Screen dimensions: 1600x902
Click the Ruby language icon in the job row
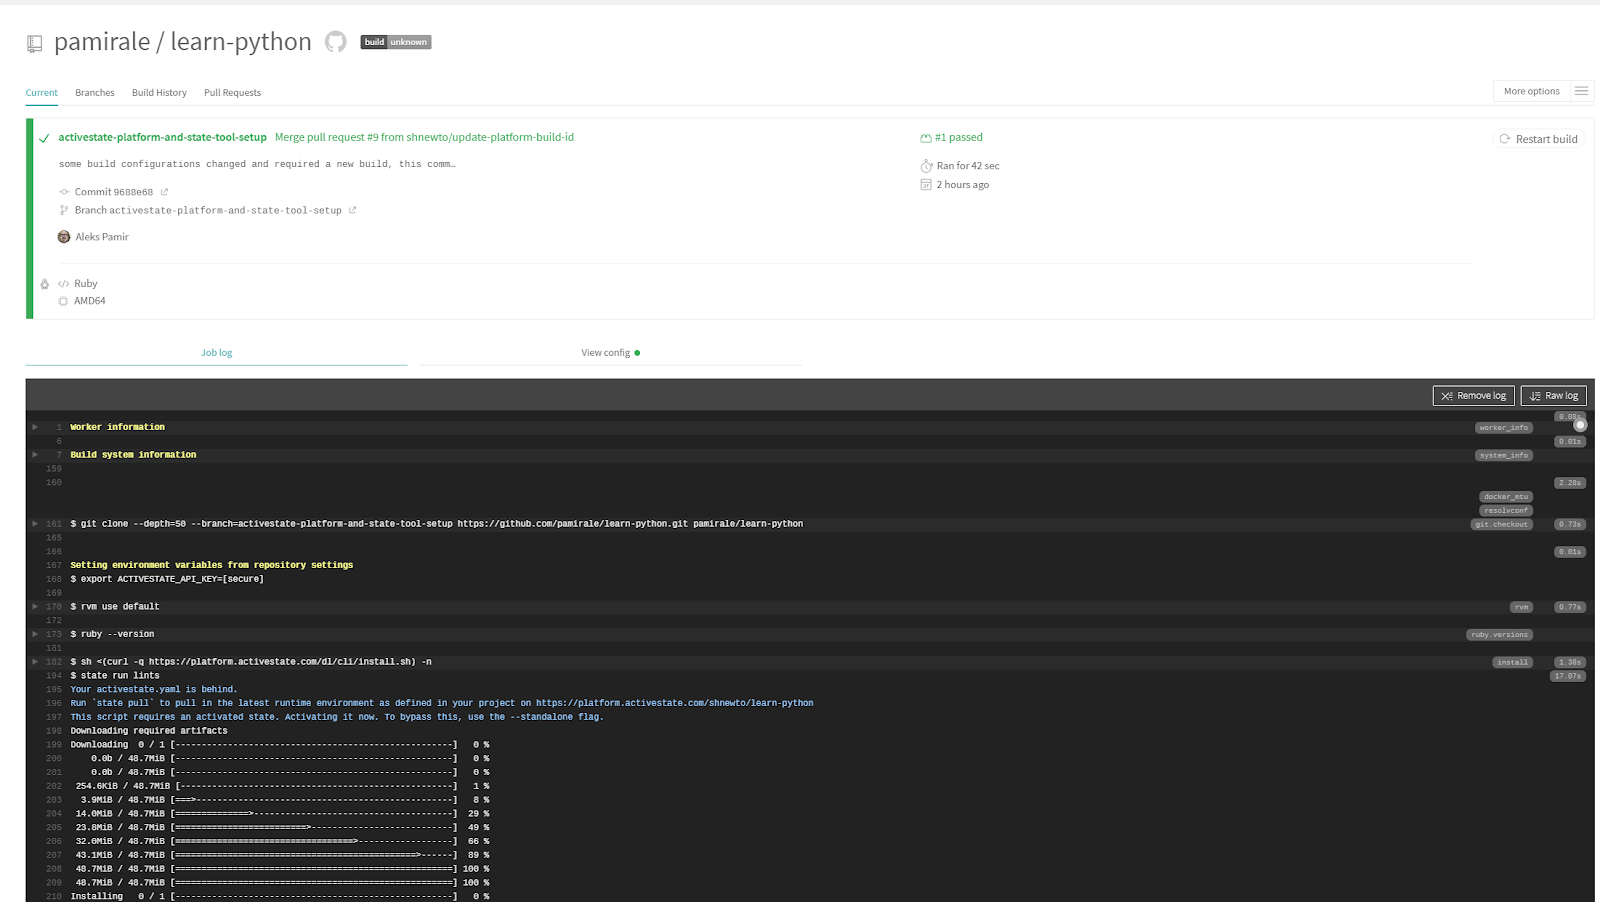click(x=62, y=283)
